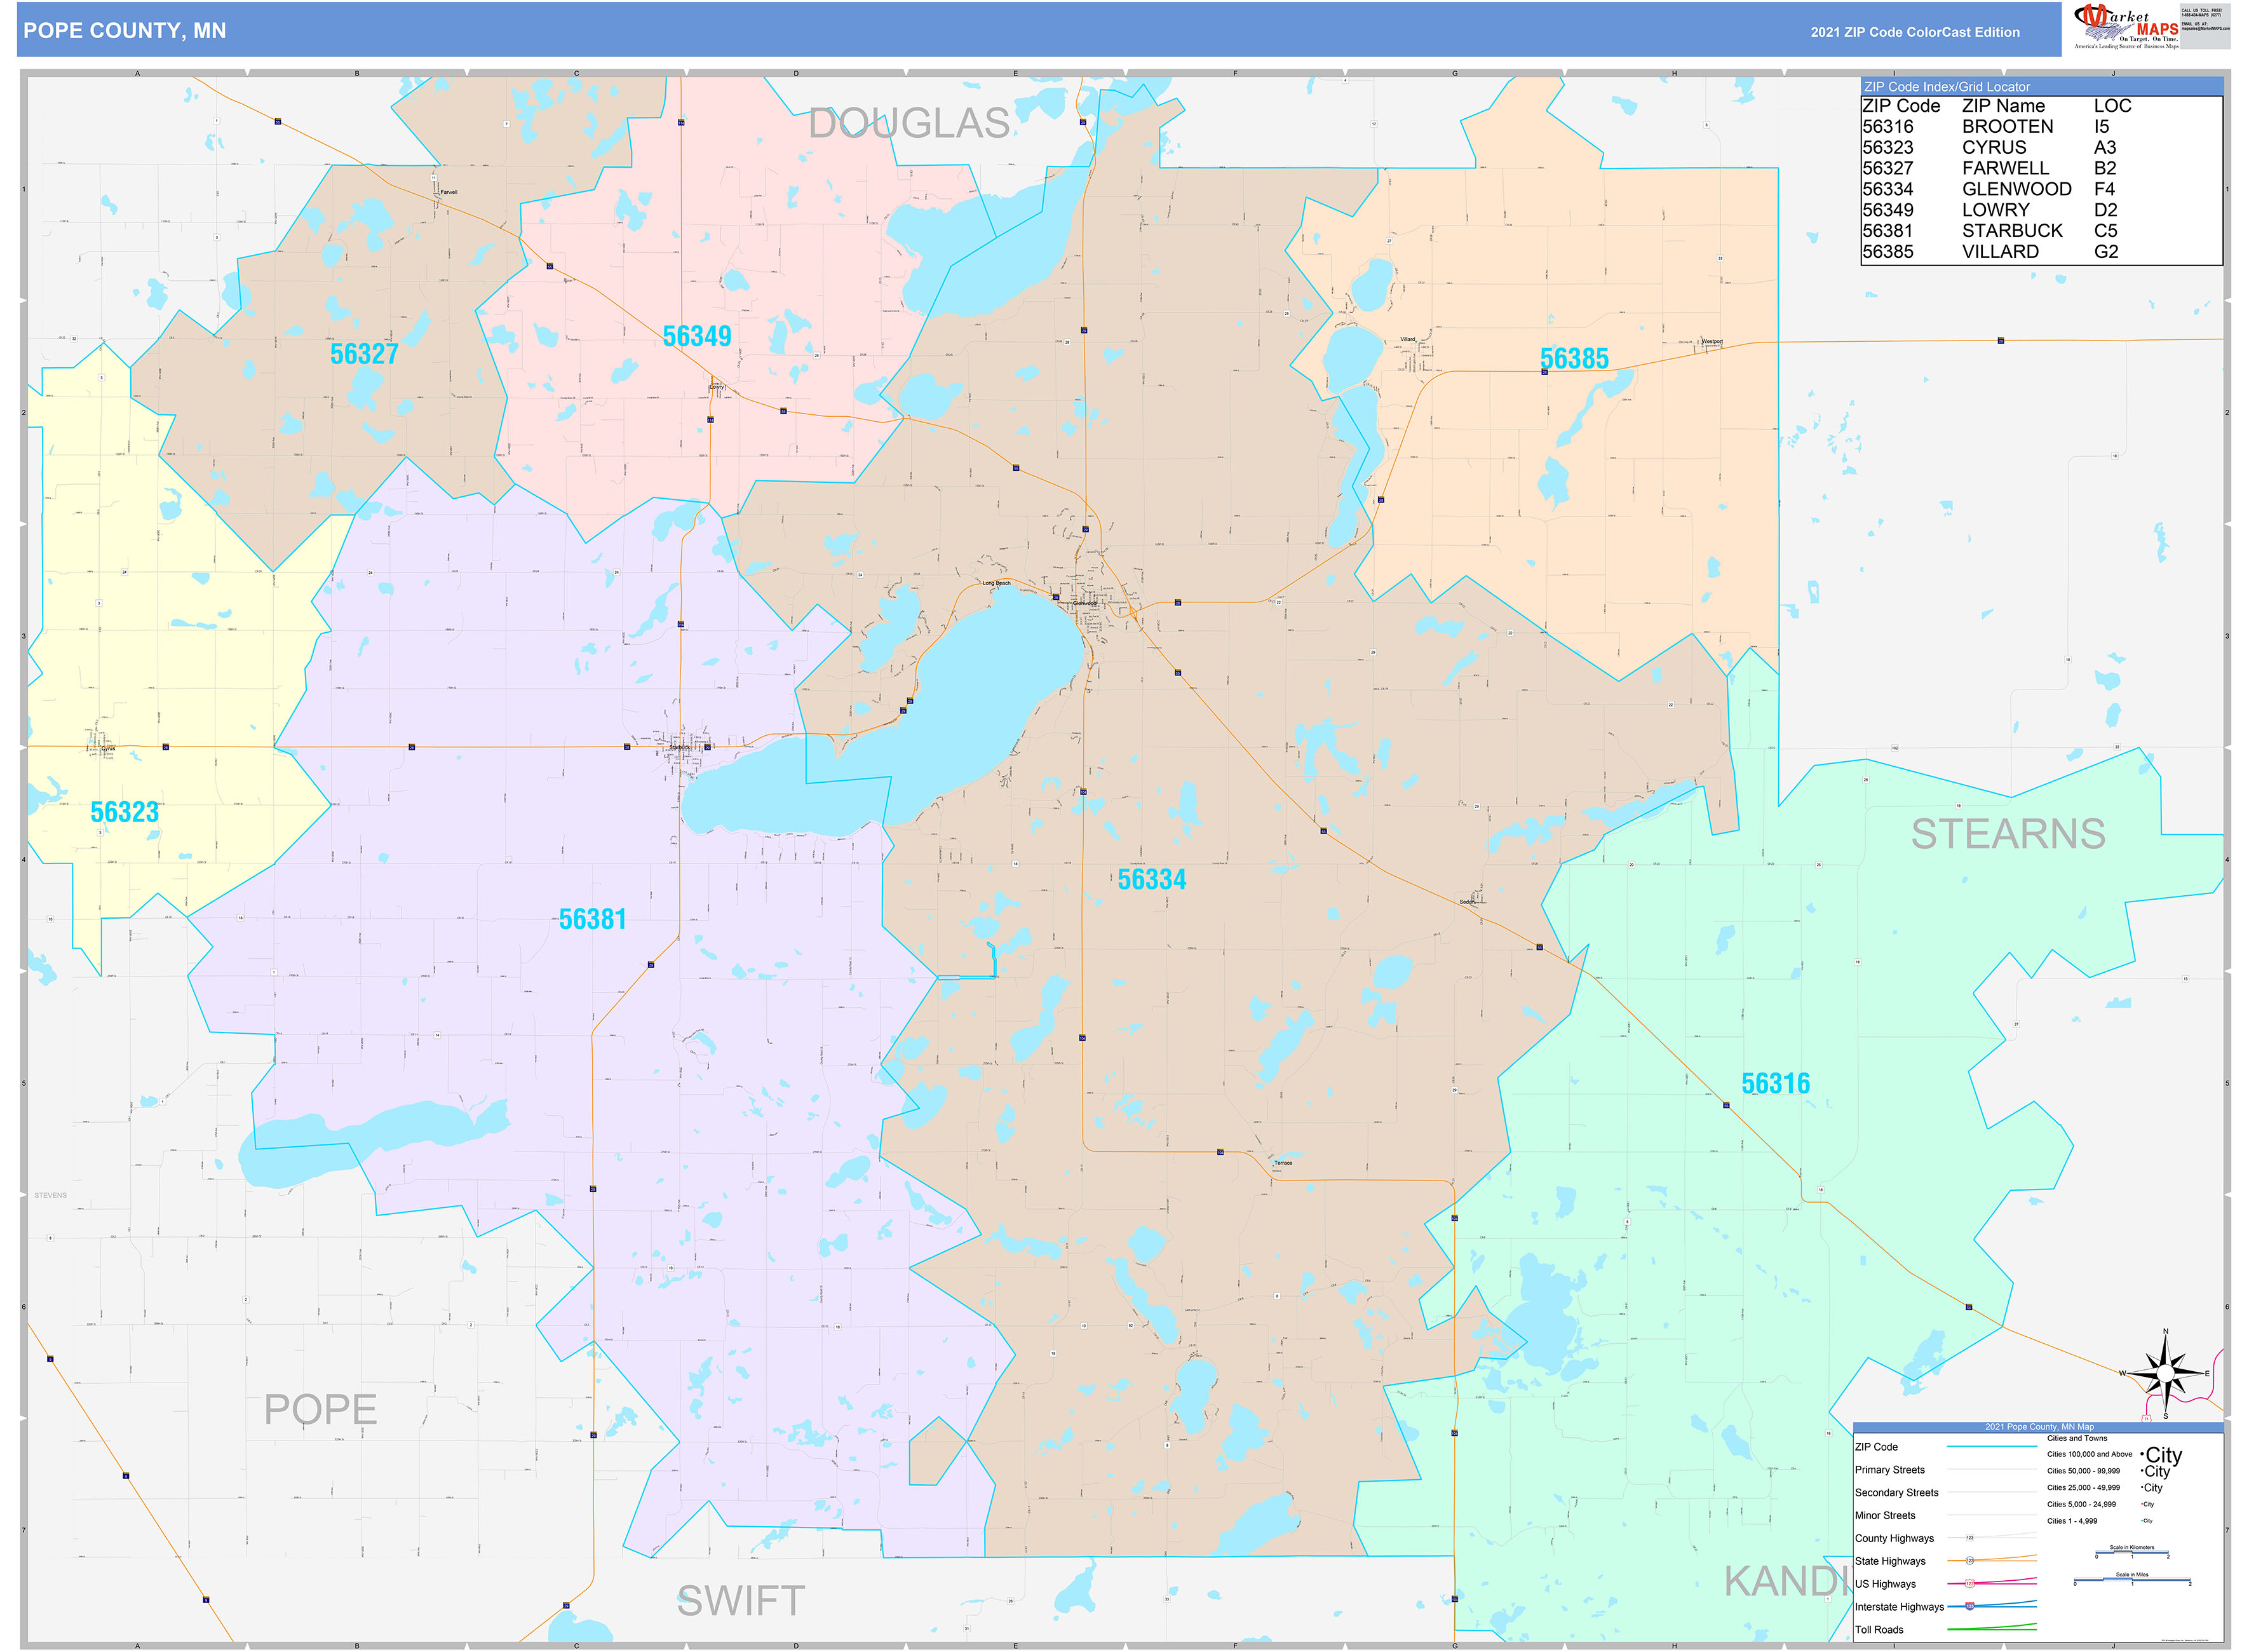This screenshot has height=1652, width=2242.
Task: Click "County Highways" in the legend
Action: (1894, 1539)
